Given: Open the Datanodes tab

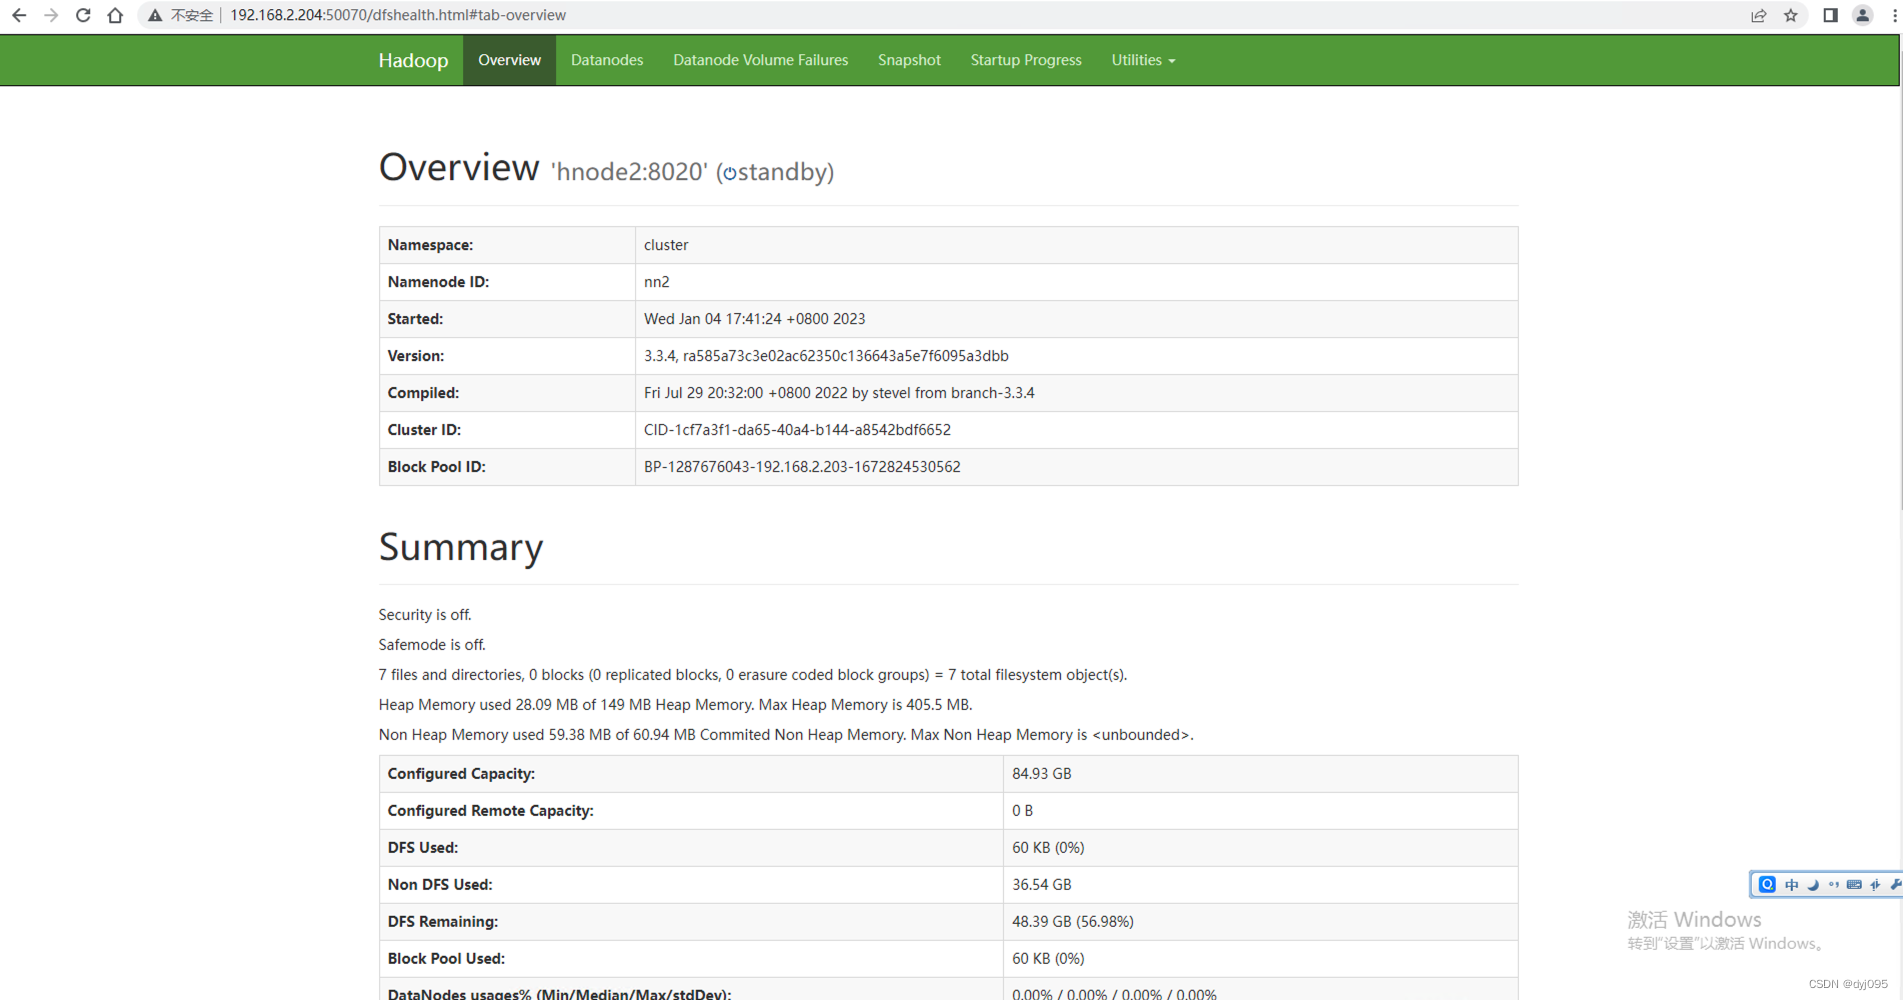Looking at the screenshot, I should [x=607, y=60].
